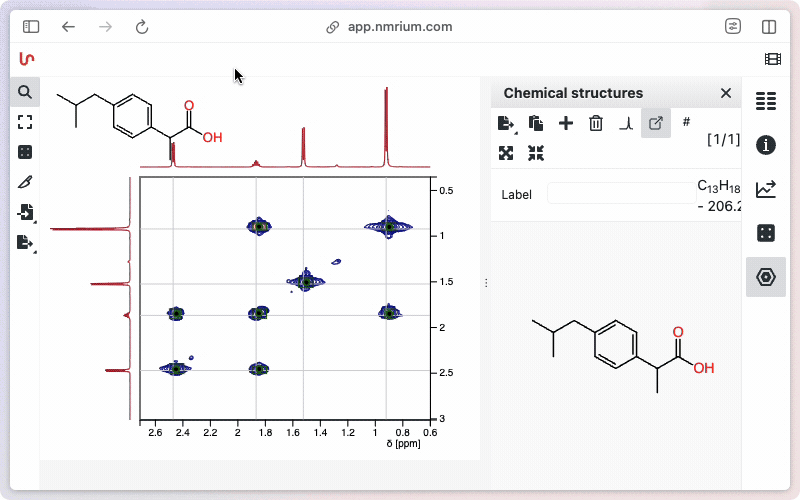This screenshot has width=800, height=500.
Task: Paste a molecule using the clipboard icon
Action: pyautogui.click(x=536, y=123)
